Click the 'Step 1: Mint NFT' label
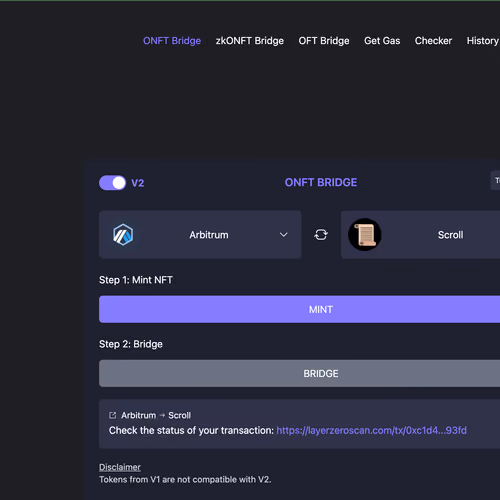This screenshot has height=500, width=500. [136, 280]
